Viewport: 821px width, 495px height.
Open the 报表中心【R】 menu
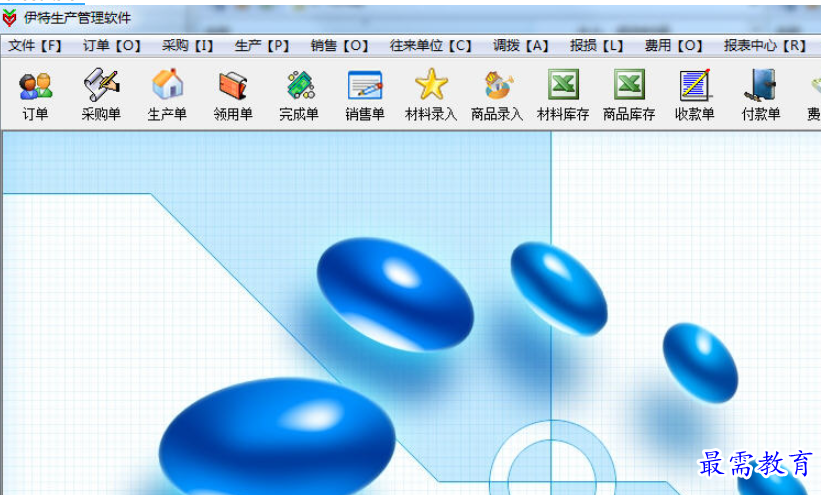pos(765,46)
